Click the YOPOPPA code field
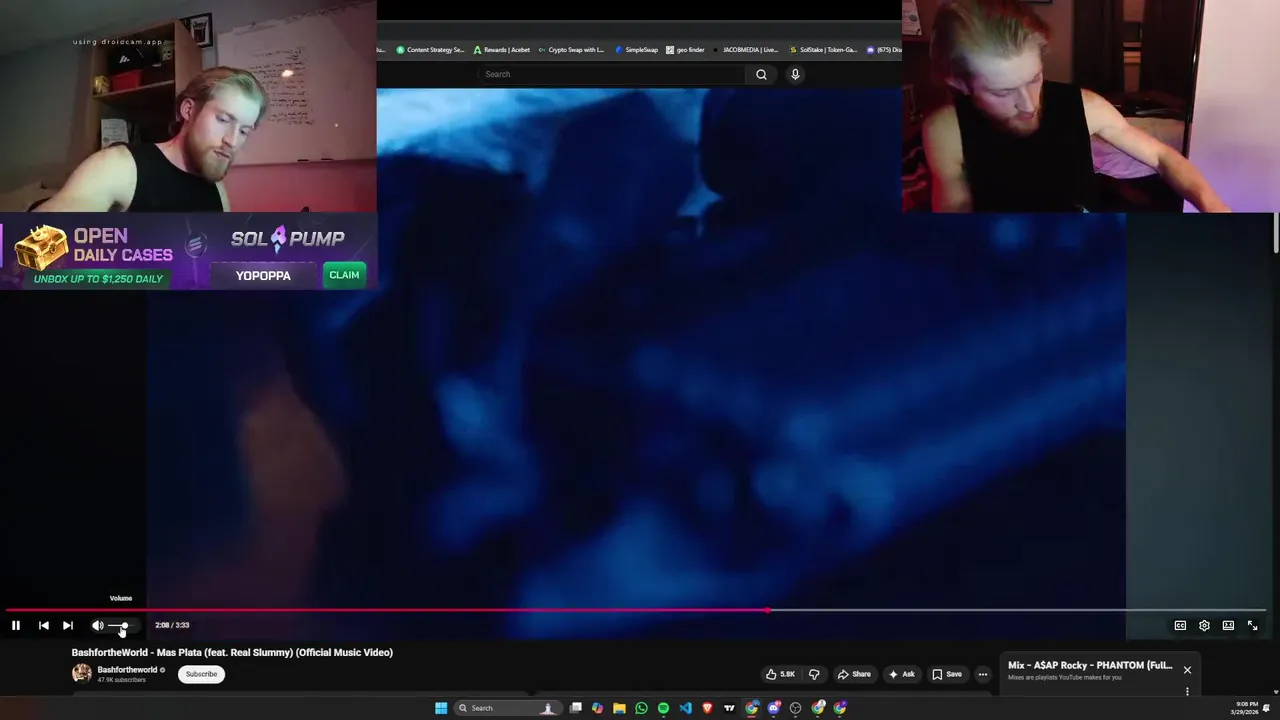The width and height of the screenshot is (1280, 720). [x=263, y=276]
